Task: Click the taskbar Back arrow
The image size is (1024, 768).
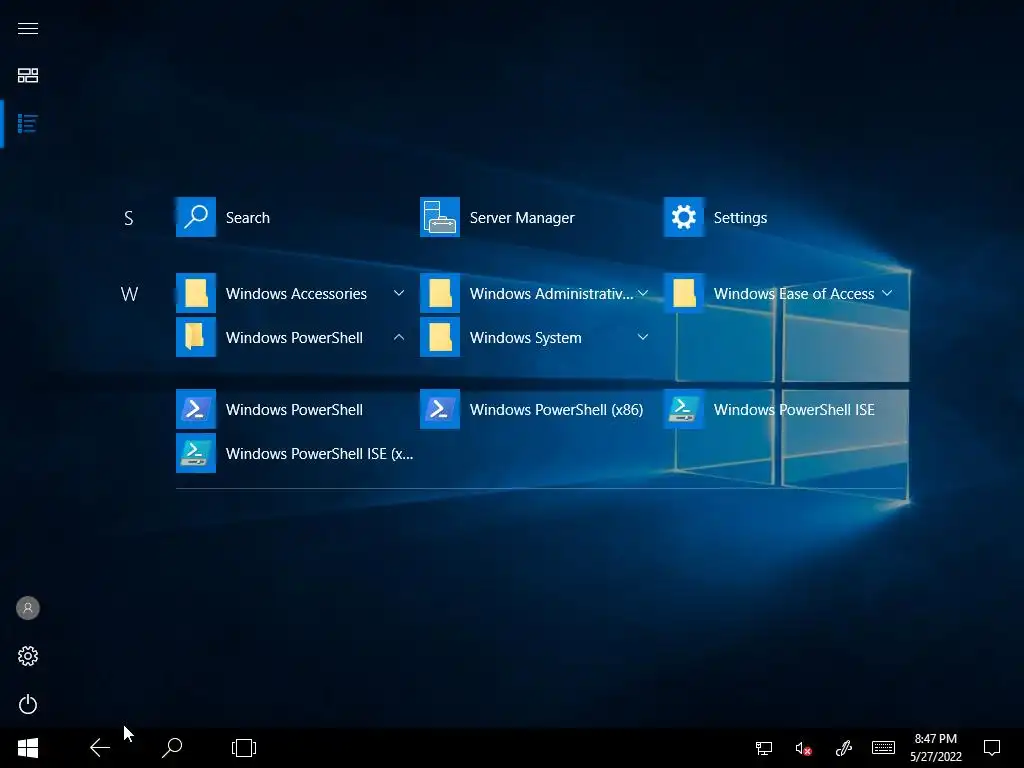Action: [99, 748]
